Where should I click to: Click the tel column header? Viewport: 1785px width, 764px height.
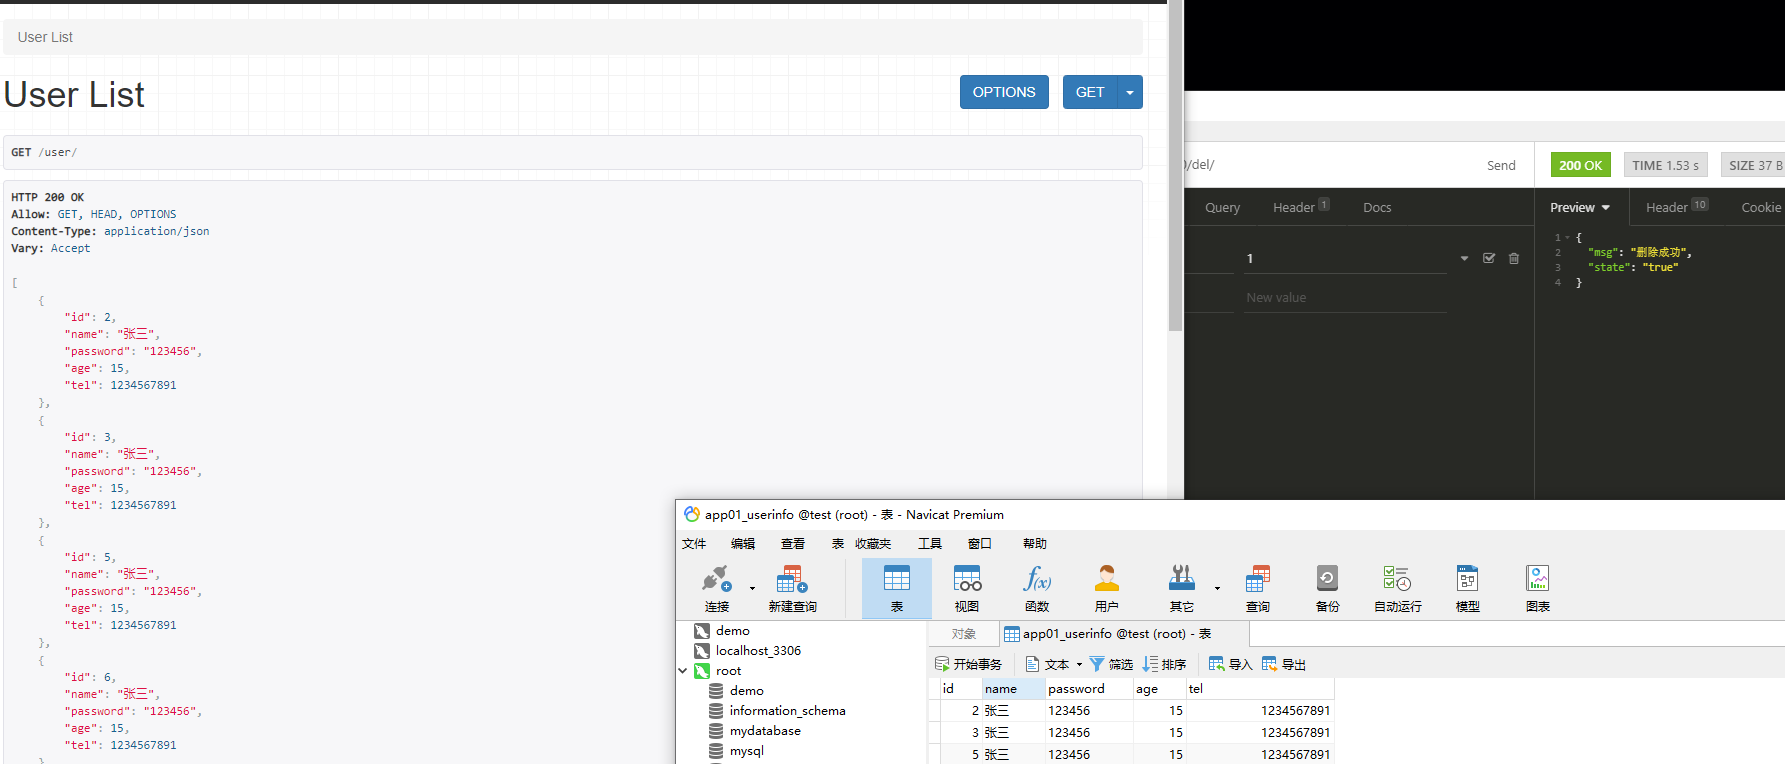click(1260, 688)
